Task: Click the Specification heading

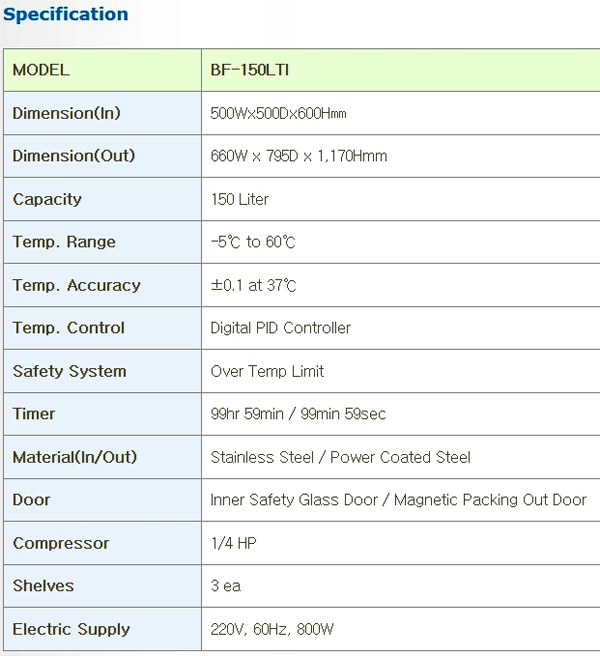Action: [x=66, y=14]
